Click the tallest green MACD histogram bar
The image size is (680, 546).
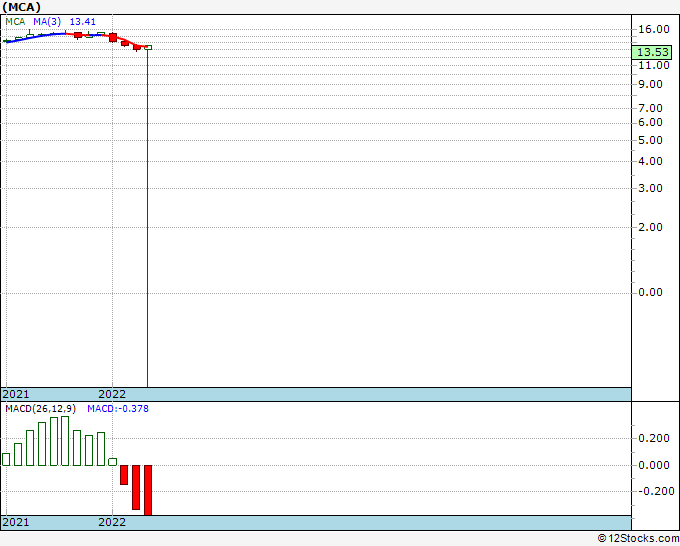pos(65,441)
